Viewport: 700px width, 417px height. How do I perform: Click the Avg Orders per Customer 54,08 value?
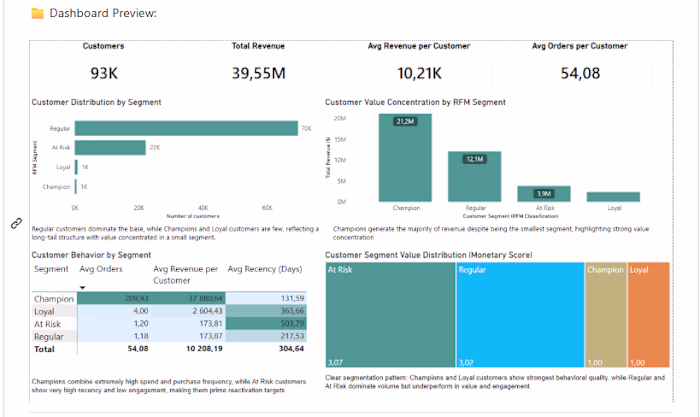click(x=580, y=73)
